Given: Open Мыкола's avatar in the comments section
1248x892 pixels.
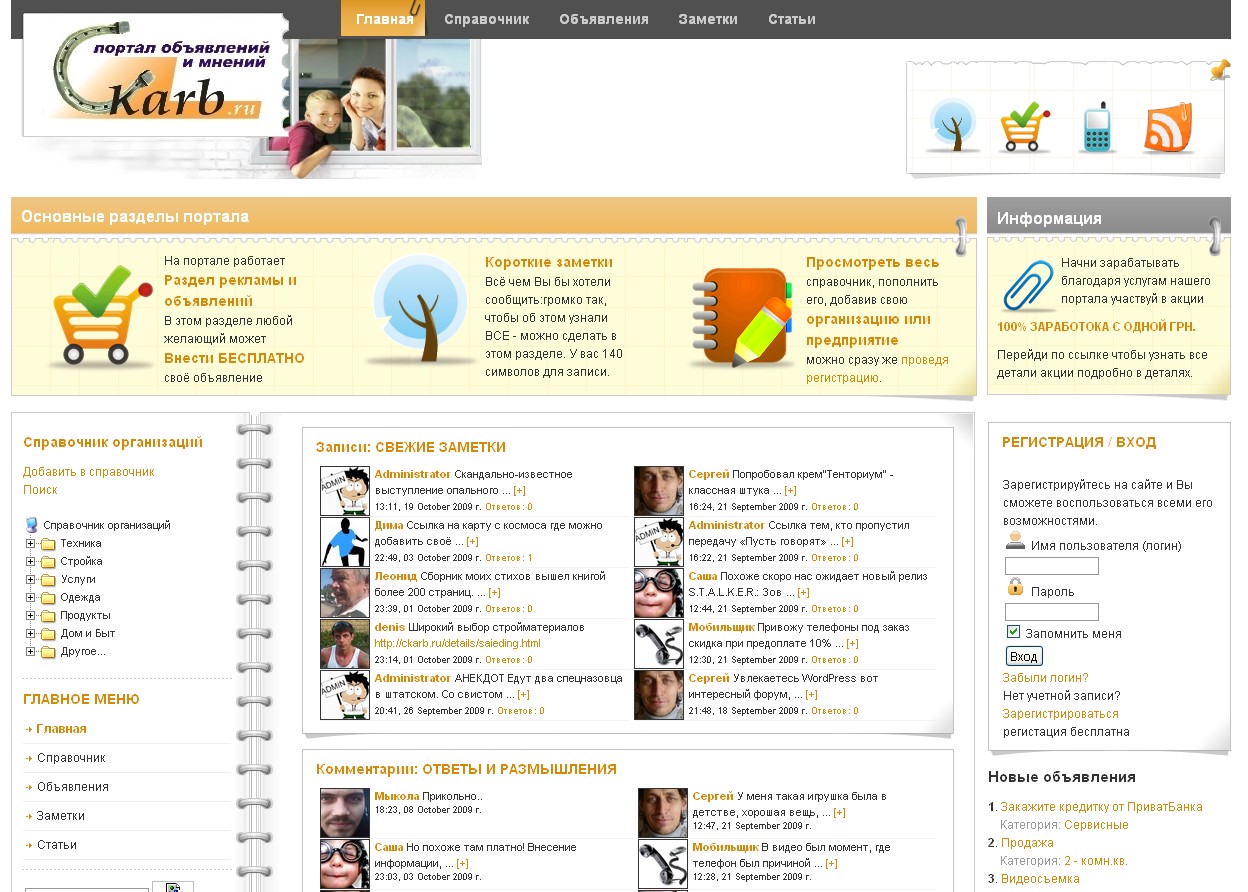Looking at the screenshot, I should coord(345,813).
